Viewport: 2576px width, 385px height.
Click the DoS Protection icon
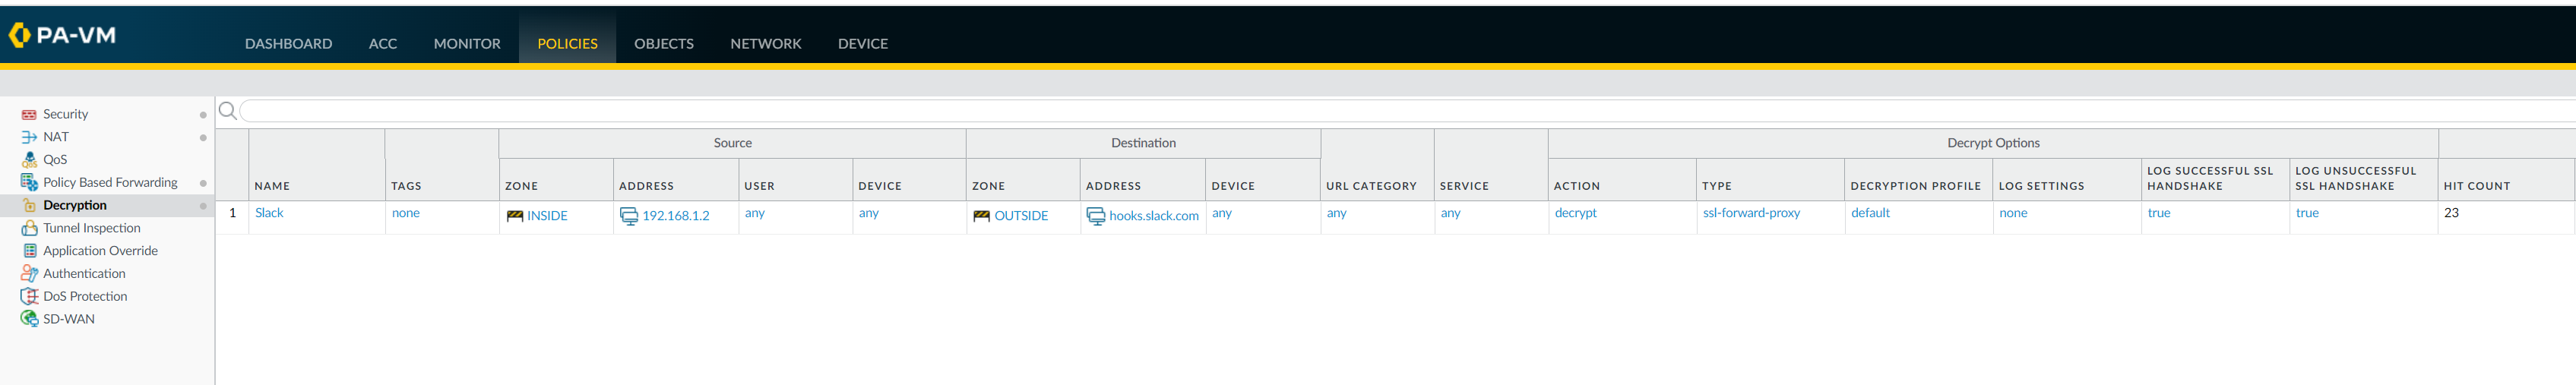29,296
